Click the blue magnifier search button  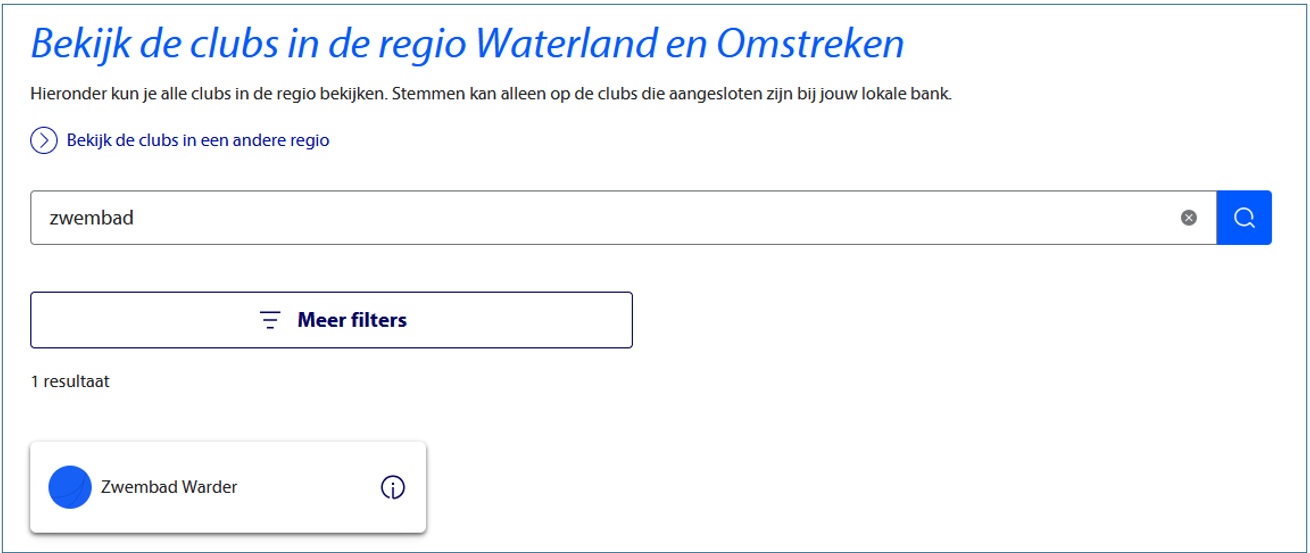pyautogui.click(x=1244, y=218)
